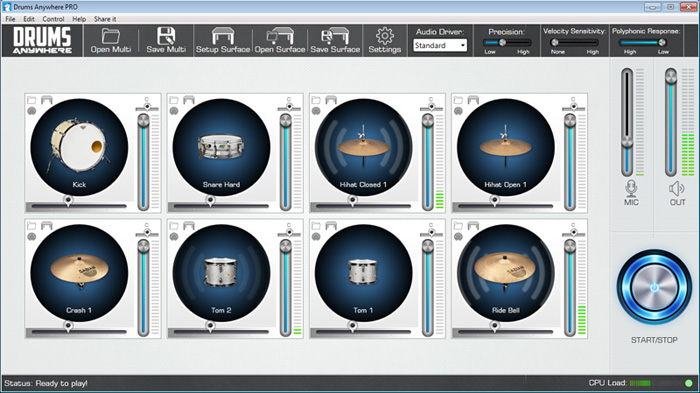Trigger the Tom 2 drum pad
700x393 pixels.
click(x=221, y=273)
